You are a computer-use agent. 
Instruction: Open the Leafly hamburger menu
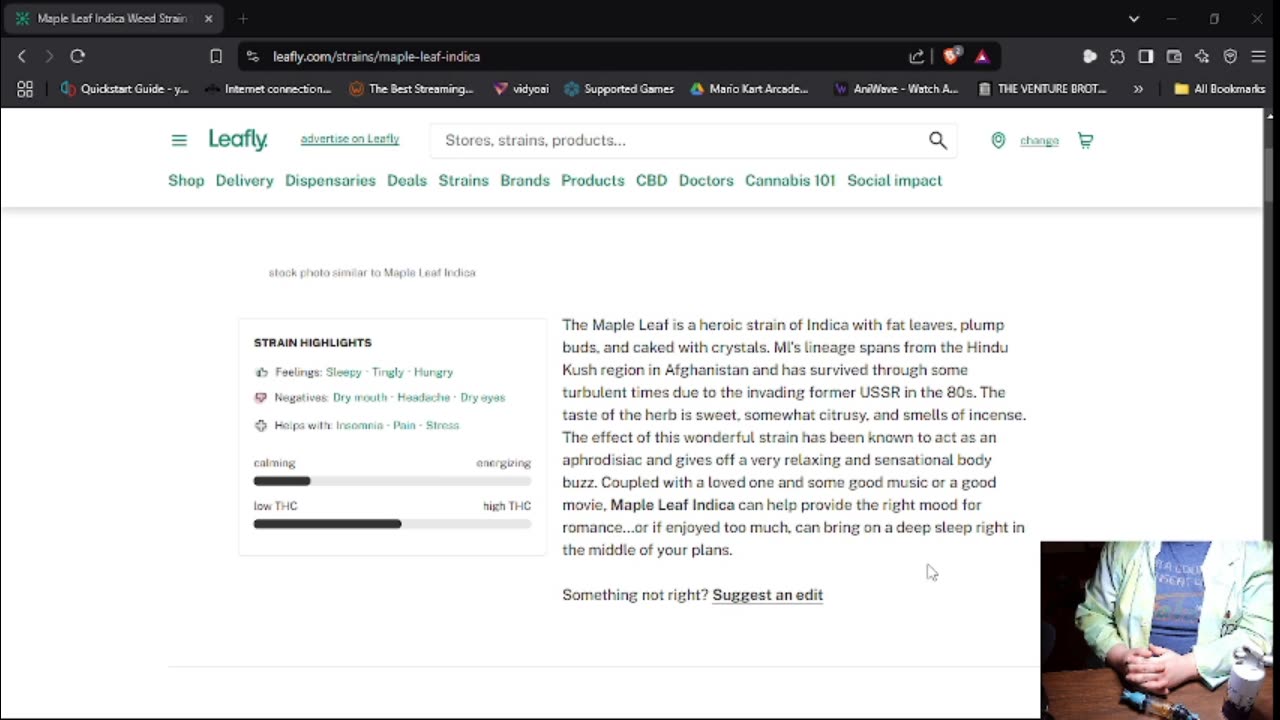pyautogui.click(x=179, y=140)
